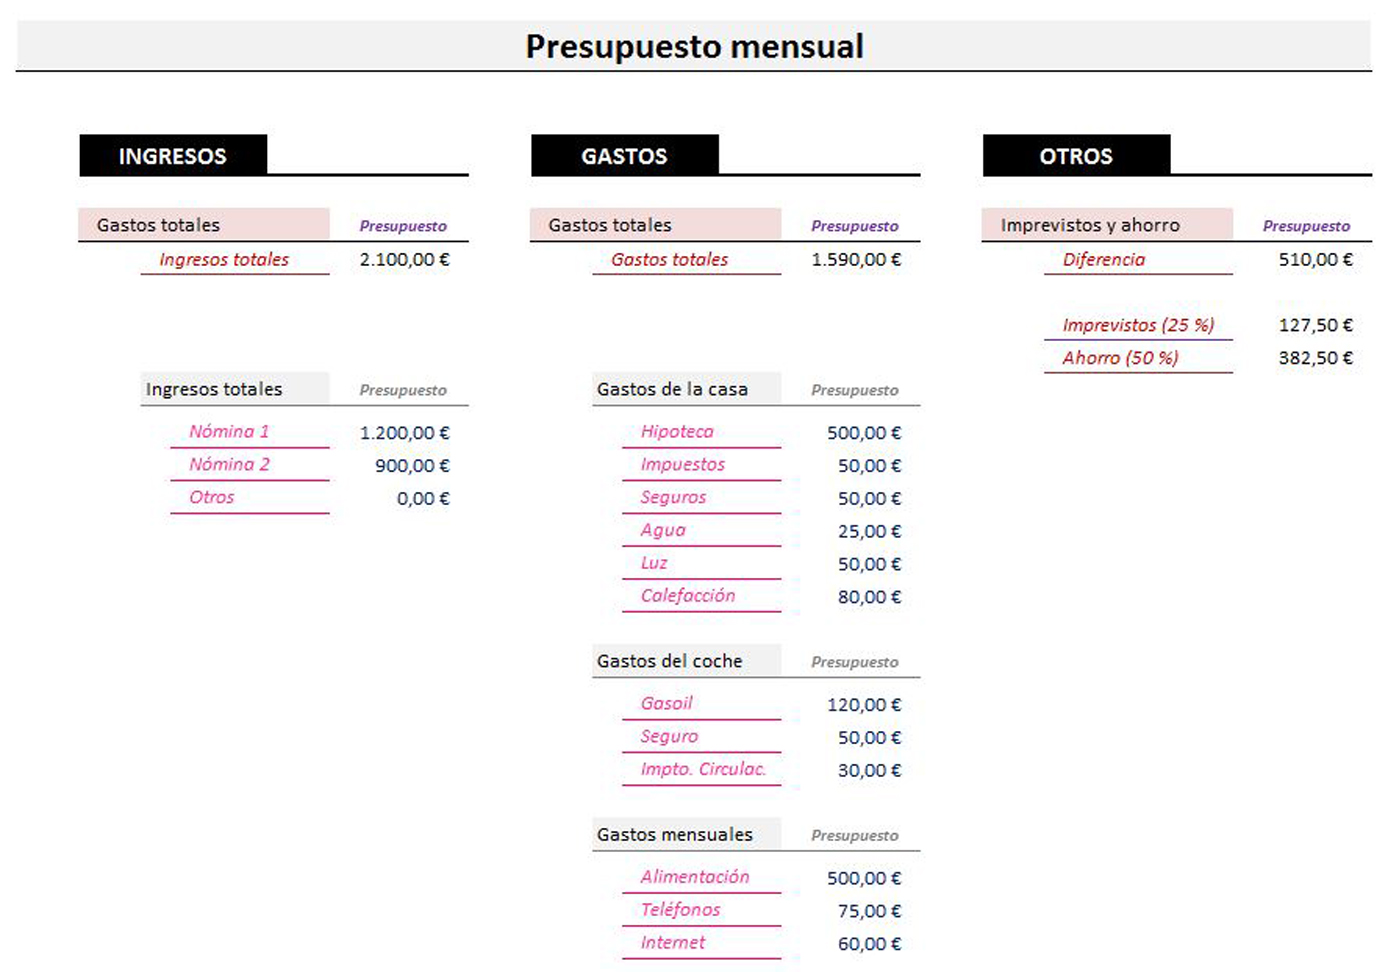Select the Seguros 50,00 € value

869,498
